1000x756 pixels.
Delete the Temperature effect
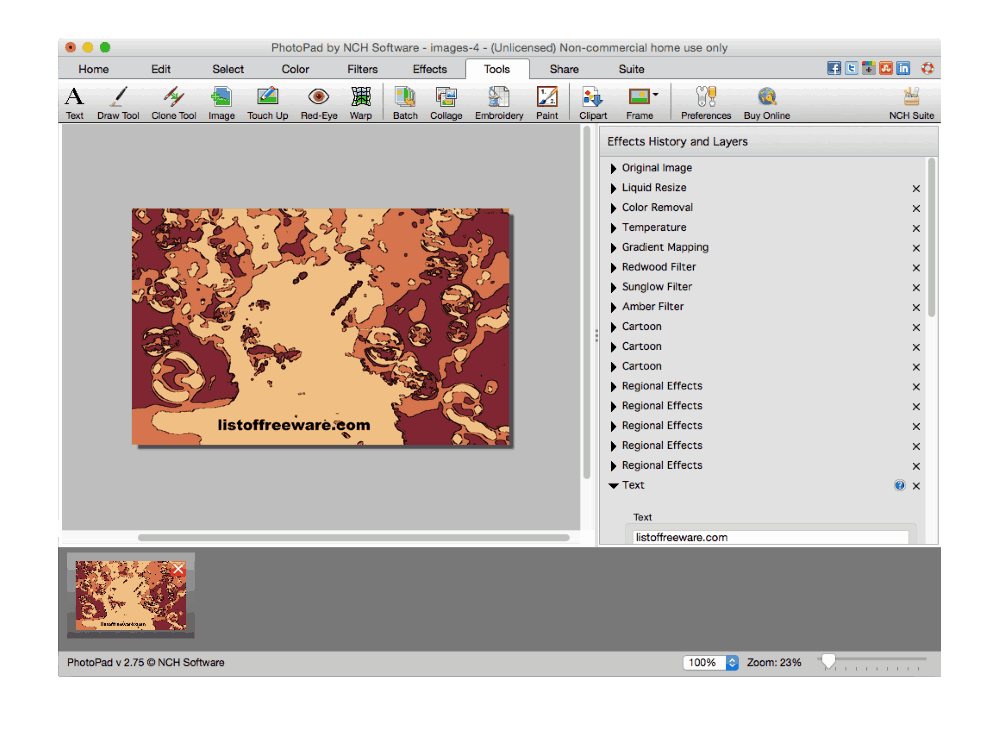click(916, 228)
